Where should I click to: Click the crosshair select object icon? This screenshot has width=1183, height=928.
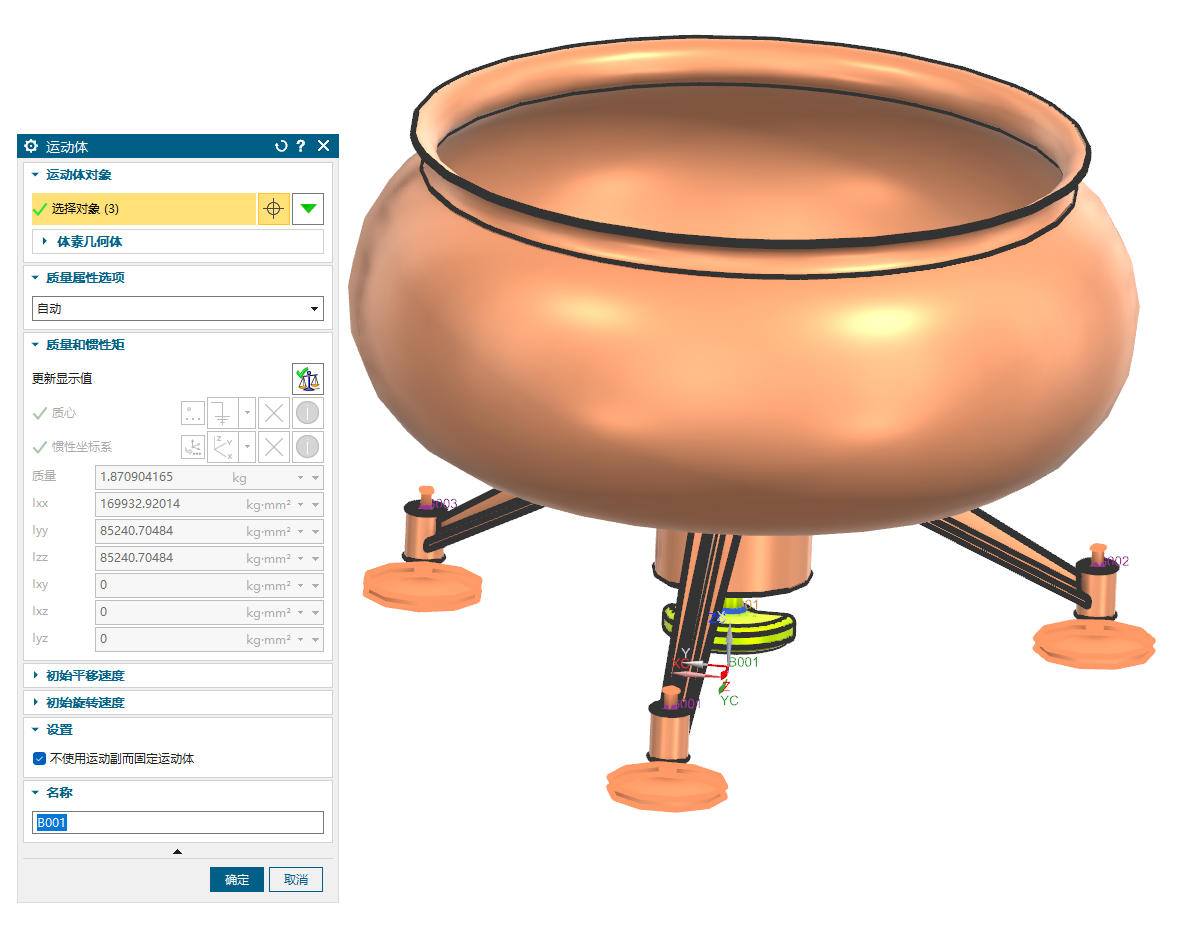[273, 209]
